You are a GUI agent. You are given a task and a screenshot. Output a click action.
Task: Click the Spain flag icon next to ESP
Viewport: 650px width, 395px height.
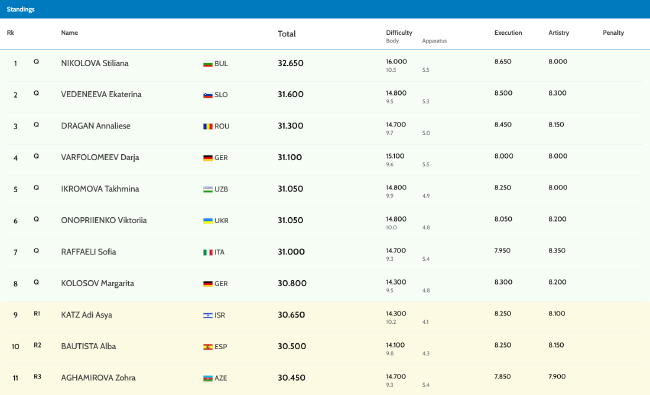[208, 347]
